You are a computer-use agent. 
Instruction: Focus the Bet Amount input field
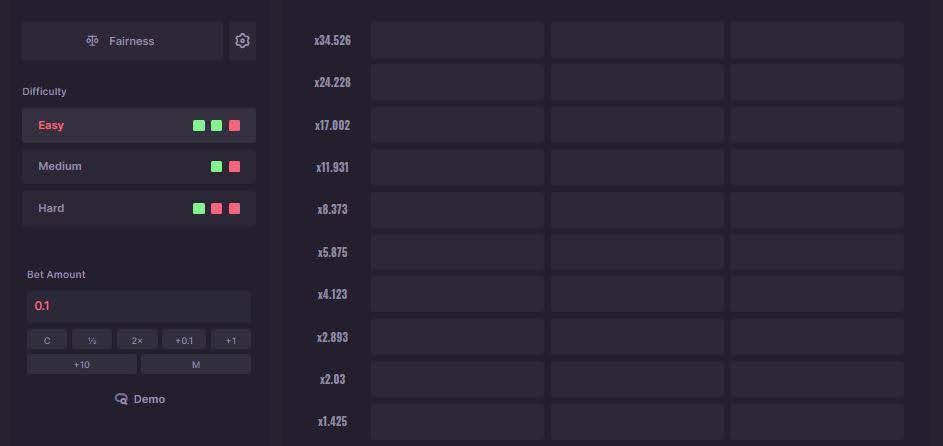[x=138, y=306]
